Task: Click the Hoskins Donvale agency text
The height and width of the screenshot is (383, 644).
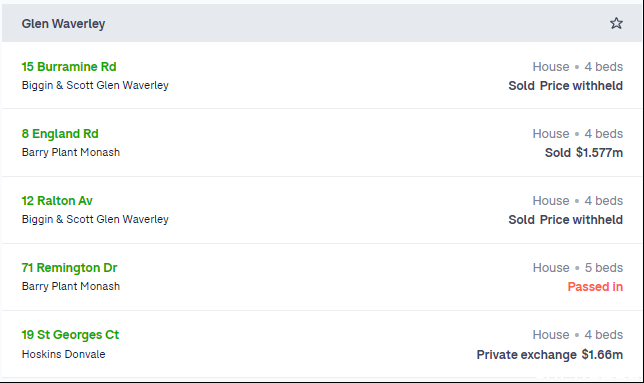Action: click(x=64, y=354)
